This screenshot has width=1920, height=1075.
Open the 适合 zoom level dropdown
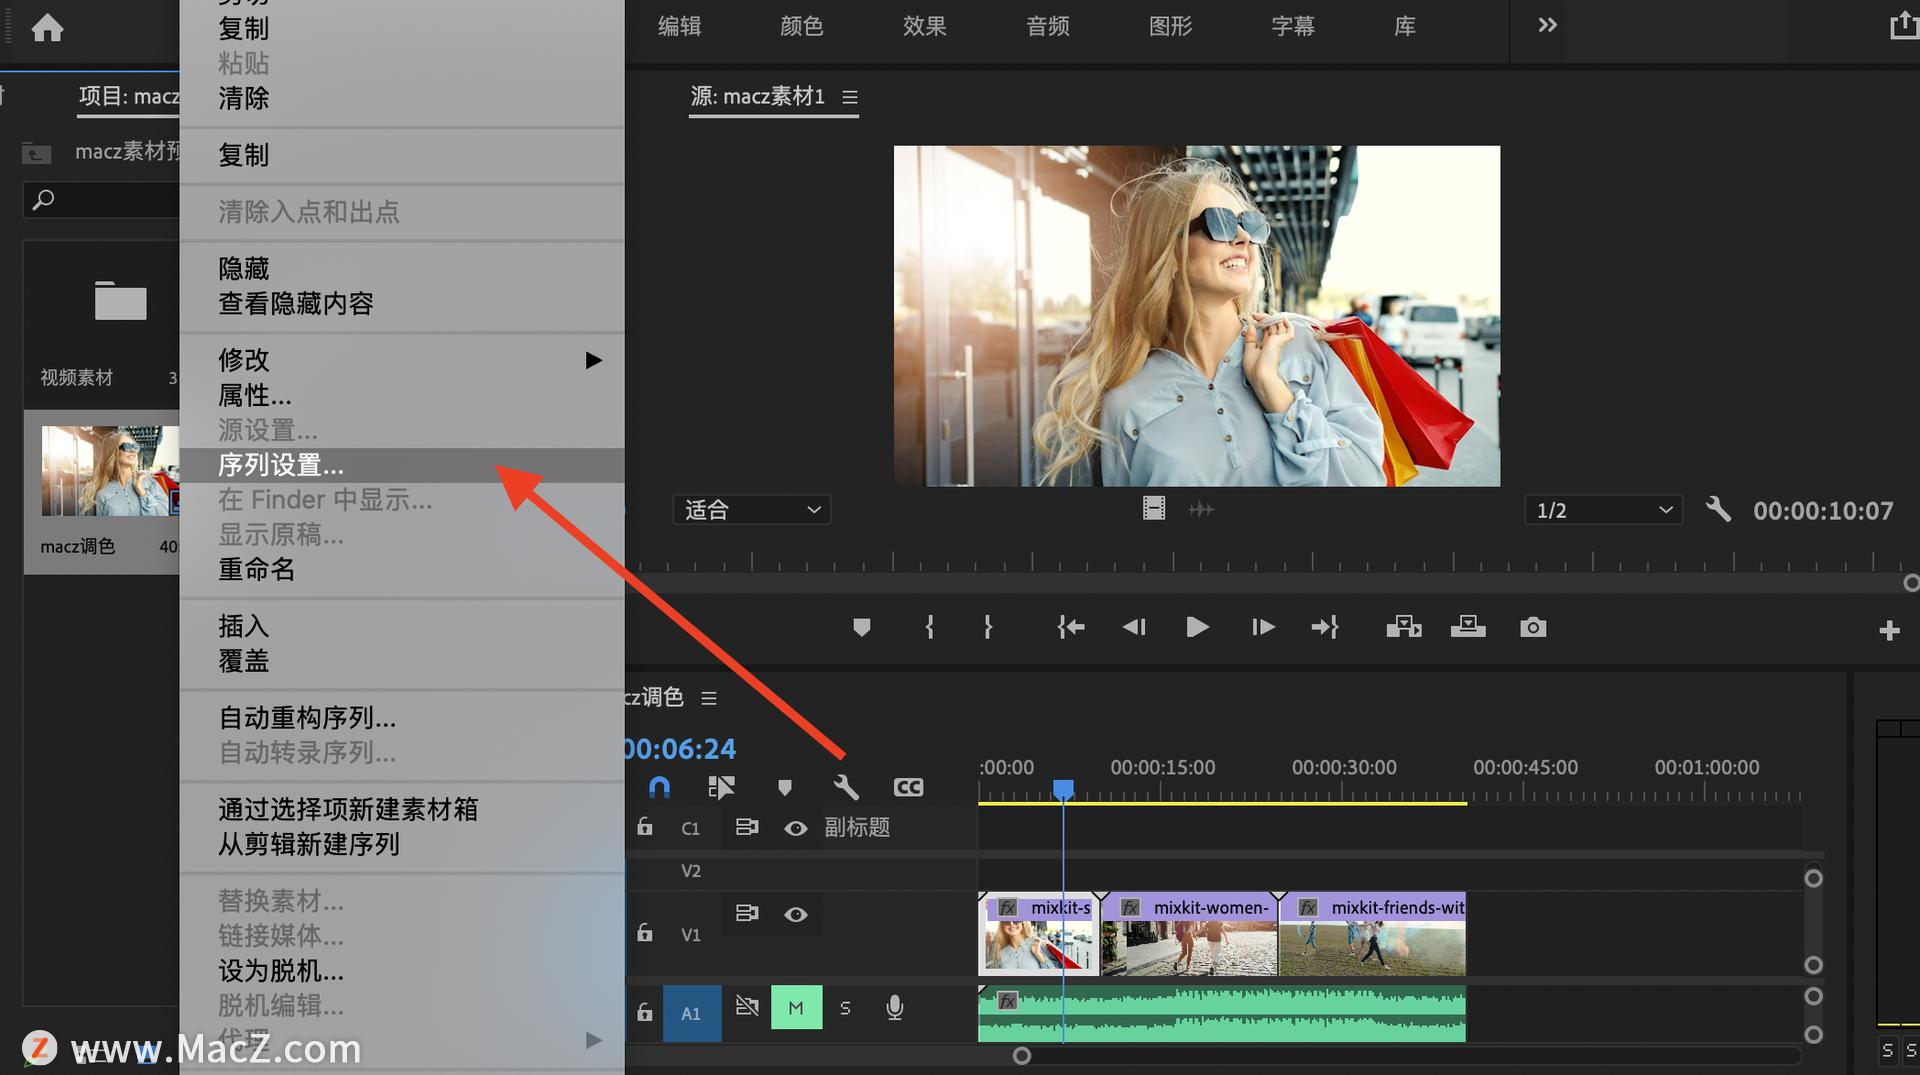coord(751,509)
